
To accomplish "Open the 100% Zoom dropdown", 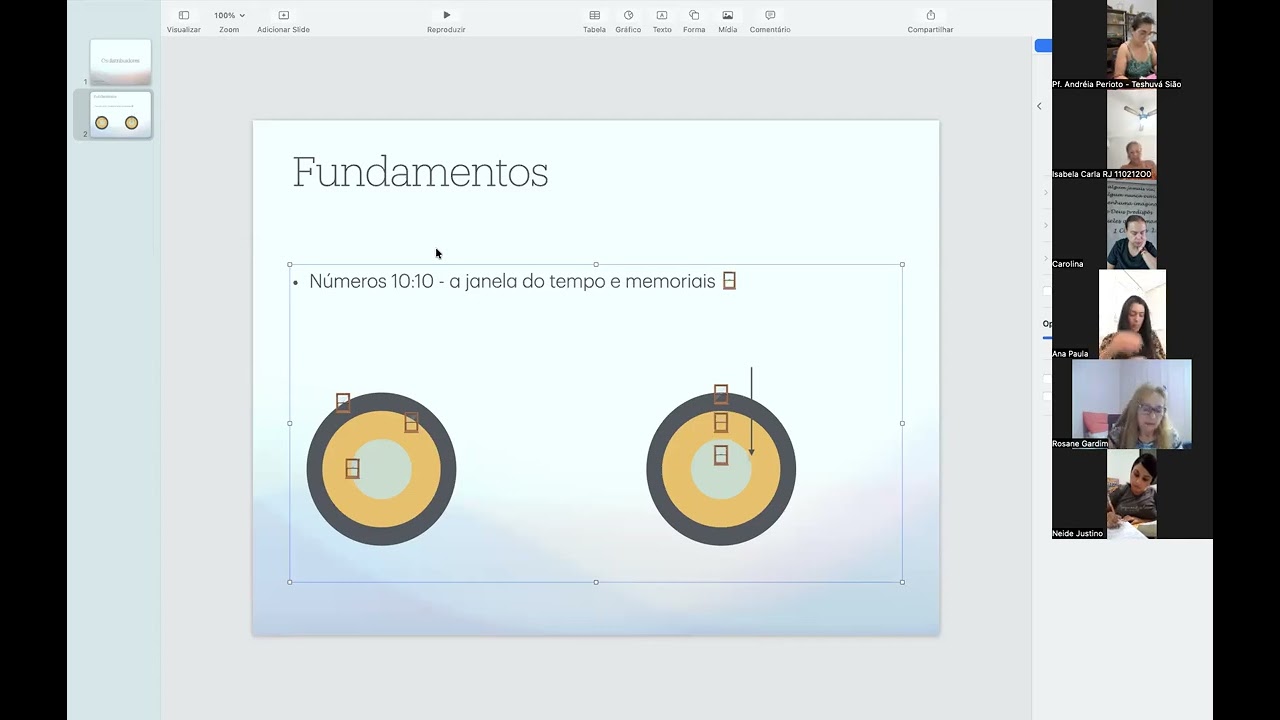I will tap(229, 21).
